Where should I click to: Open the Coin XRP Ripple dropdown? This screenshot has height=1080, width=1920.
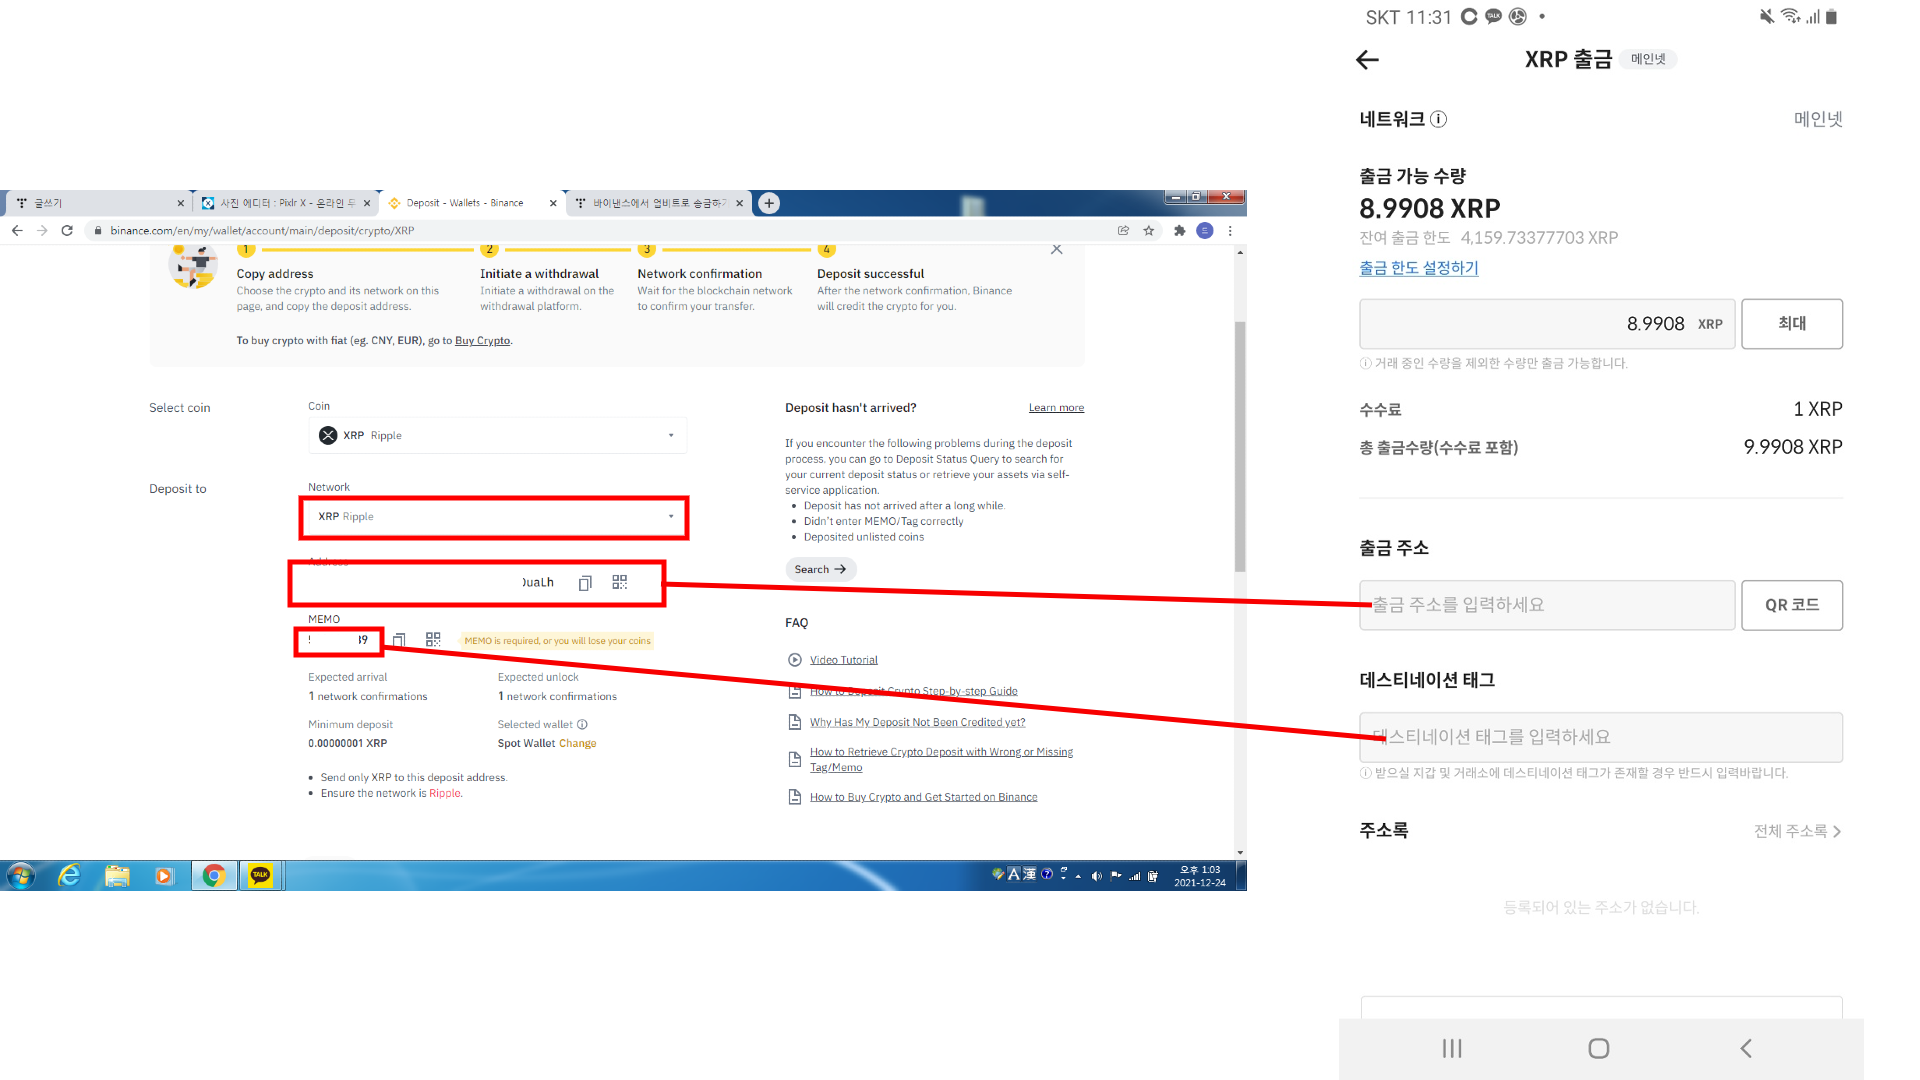click(497, 435)
